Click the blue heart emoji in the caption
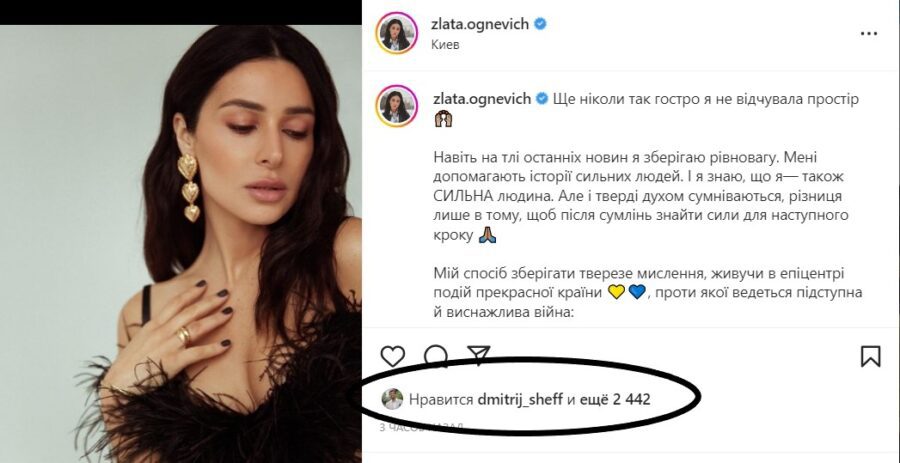This screenshot has width=900, height=463. 637,292
